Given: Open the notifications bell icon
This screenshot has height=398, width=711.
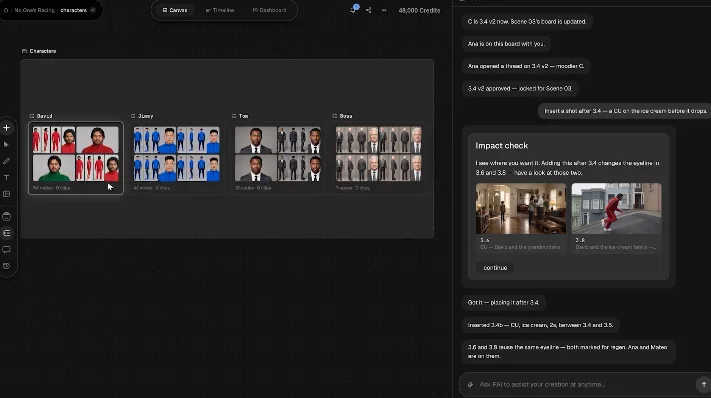Looking at the screenshot, I should click(x=353, y=10).
